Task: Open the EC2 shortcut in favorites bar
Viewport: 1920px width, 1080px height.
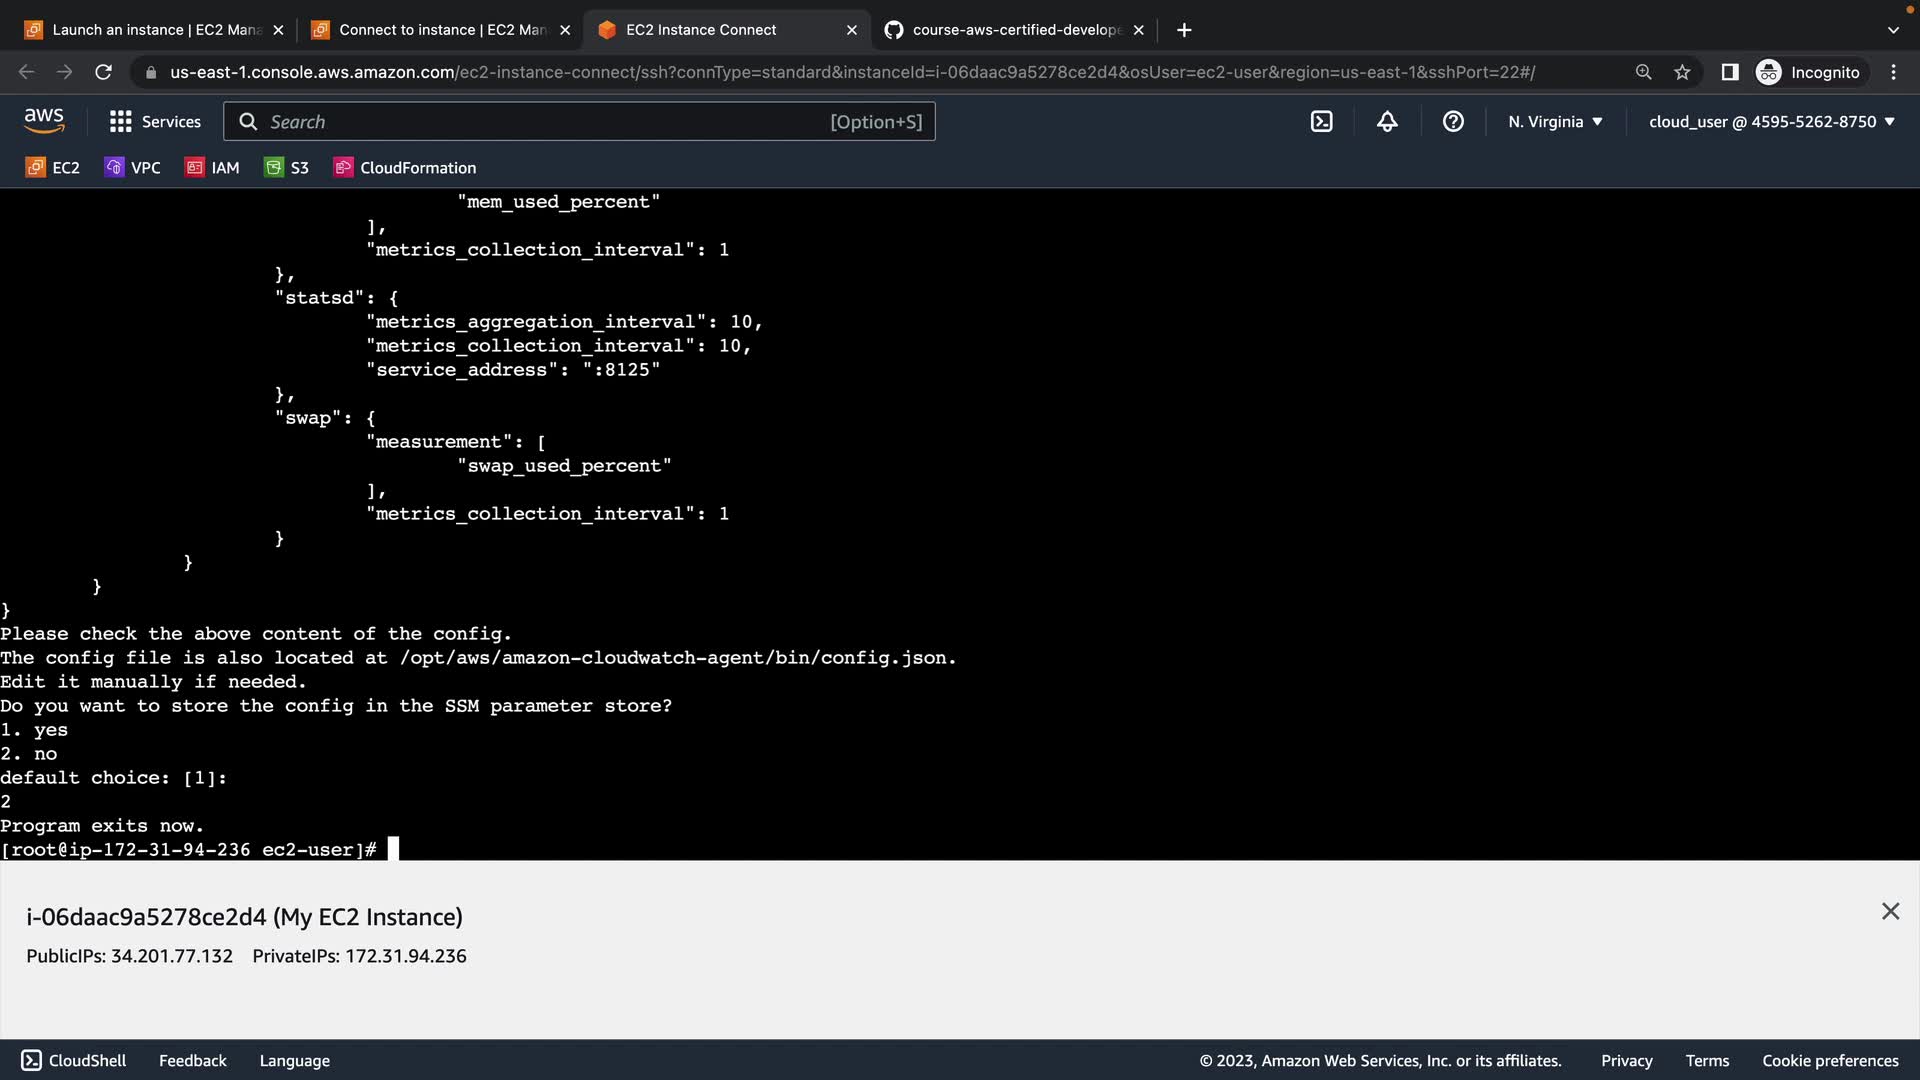Action: pos(53,168)
